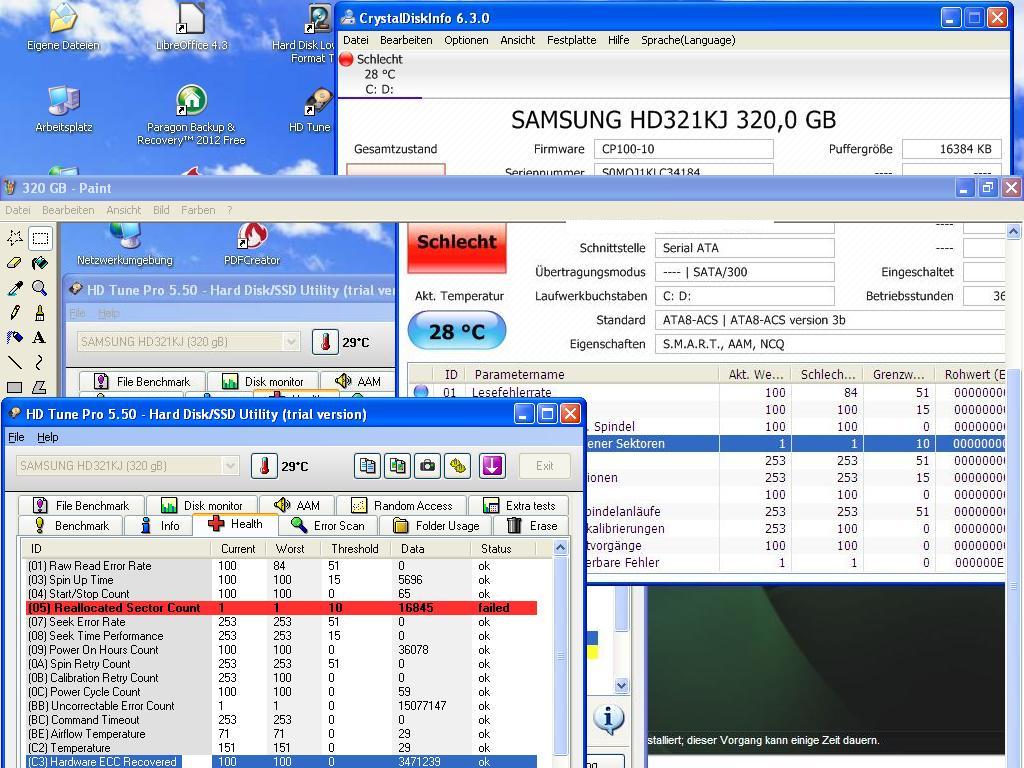Select the Text tool in Paint
Screen dimensions: 1024x768
[40, 338]
